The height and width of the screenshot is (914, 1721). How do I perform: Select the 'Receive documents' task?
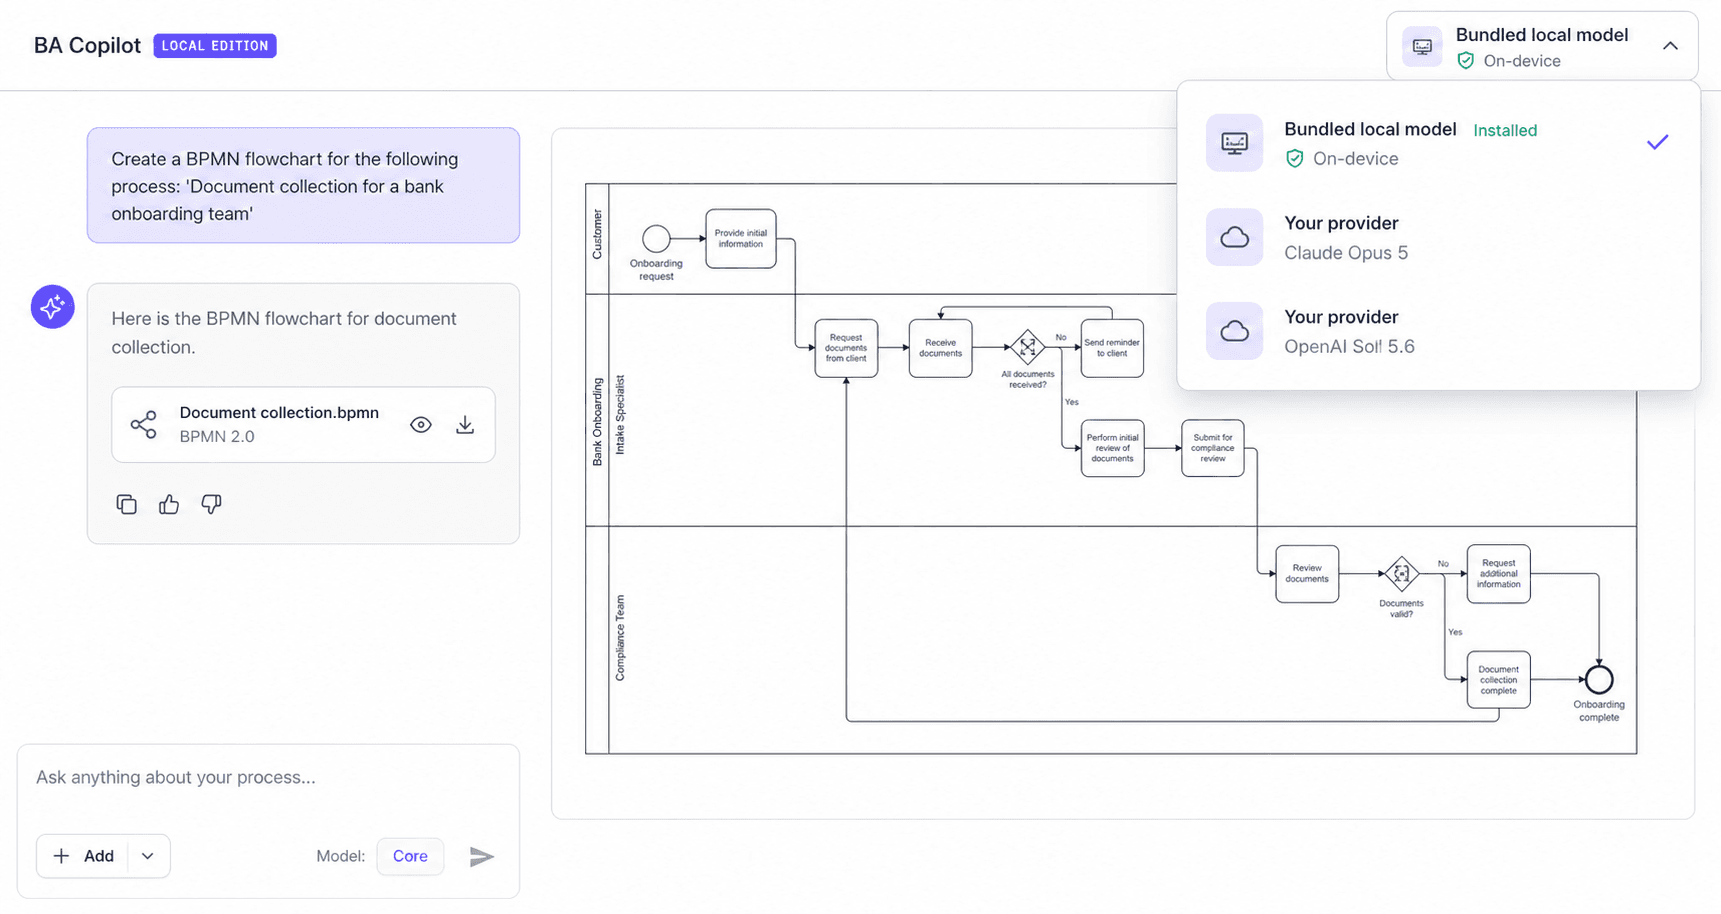tap(940, 348)
